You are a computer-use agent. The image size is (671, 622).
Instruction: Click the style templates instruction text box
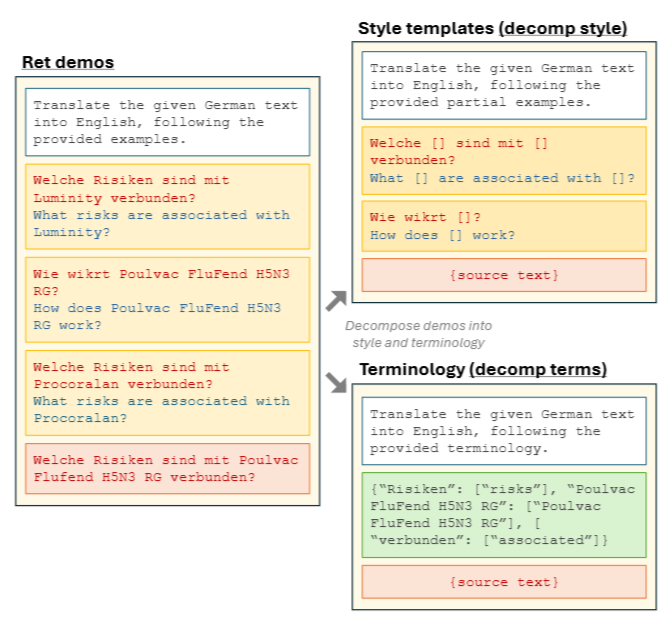click(504, 86)
